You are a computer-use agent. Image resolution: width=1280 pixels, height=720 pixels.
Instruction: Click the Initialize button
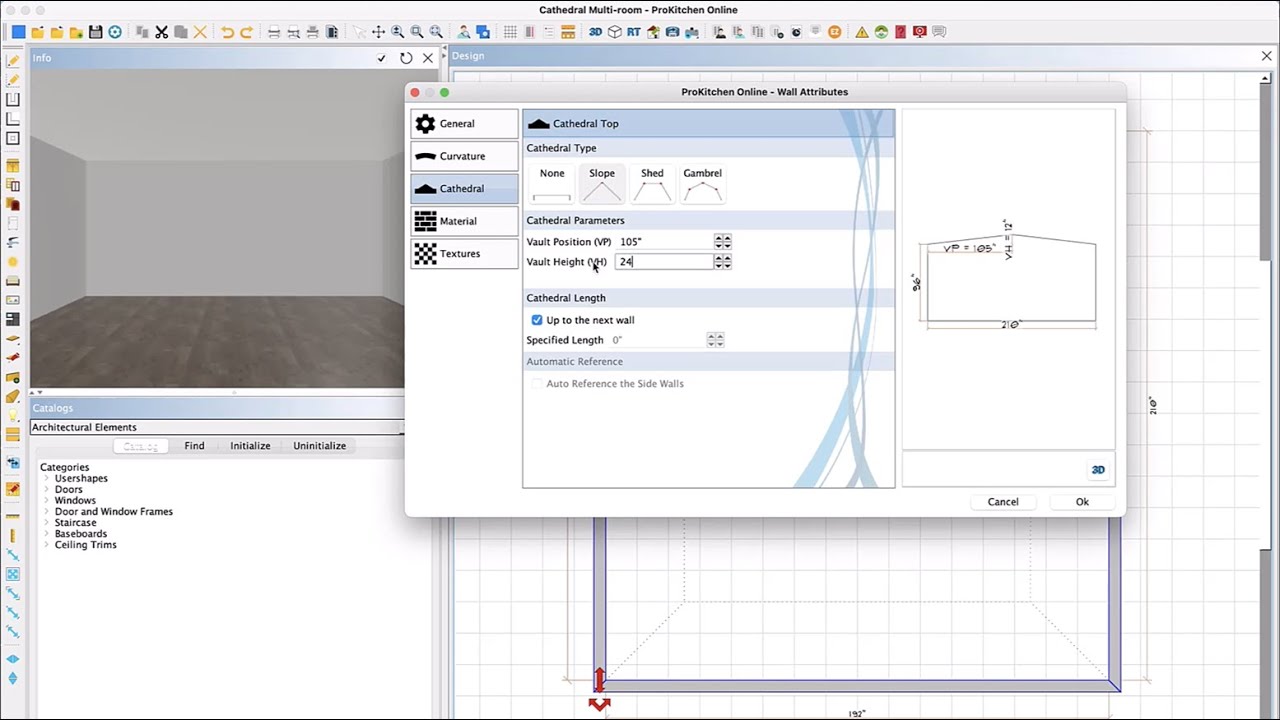[250, 446]
